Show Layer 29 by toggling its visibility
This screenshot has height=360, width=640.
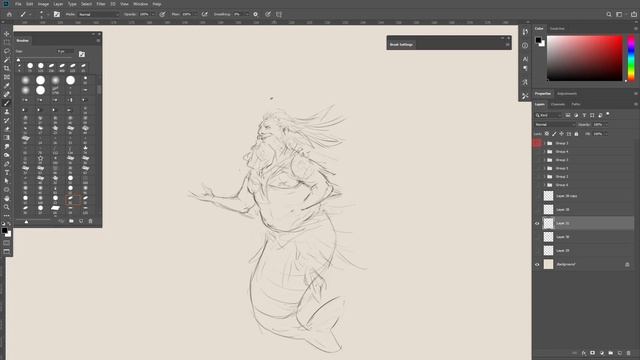pos(537,251)
